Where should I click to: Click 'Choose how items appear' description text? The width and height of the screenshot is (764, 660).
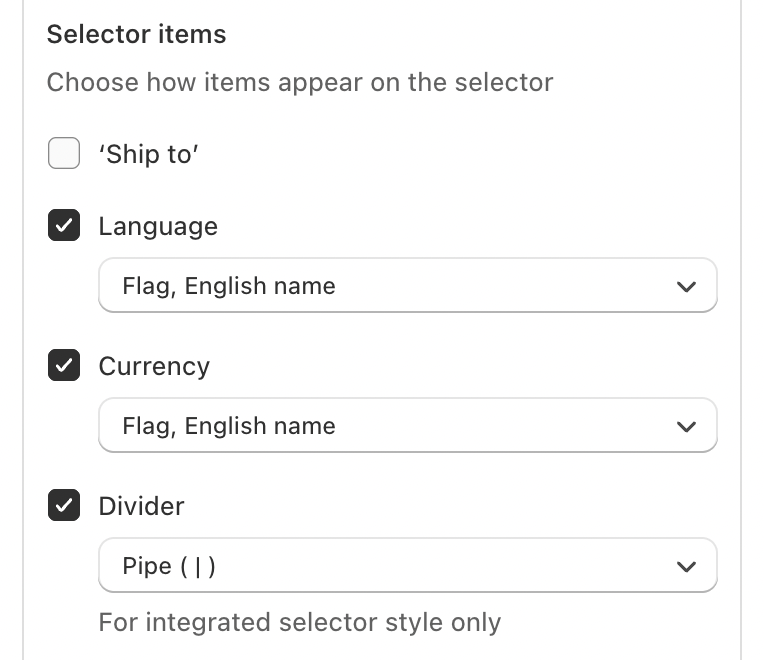[x=300, y=82]
